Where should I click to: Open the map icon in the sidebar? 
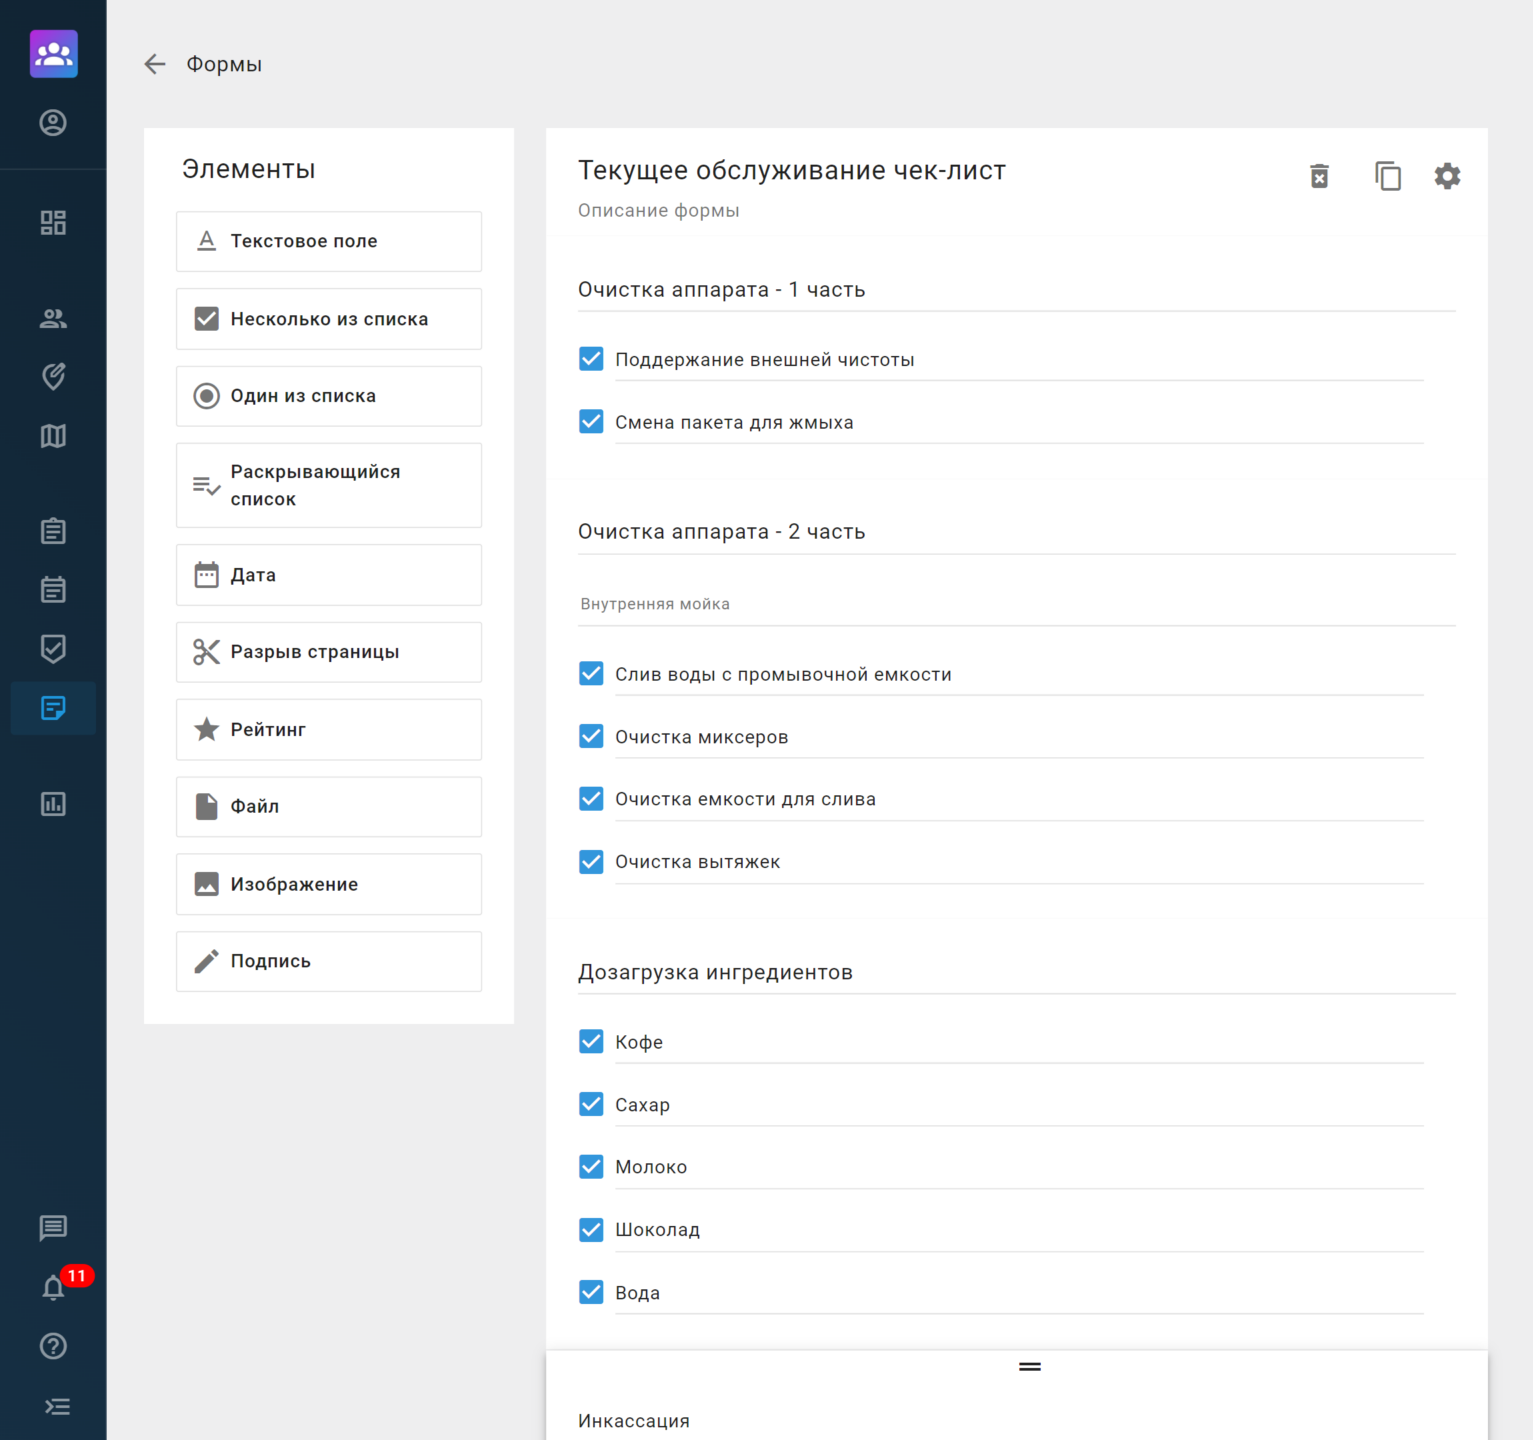click(x=53, y=436)
